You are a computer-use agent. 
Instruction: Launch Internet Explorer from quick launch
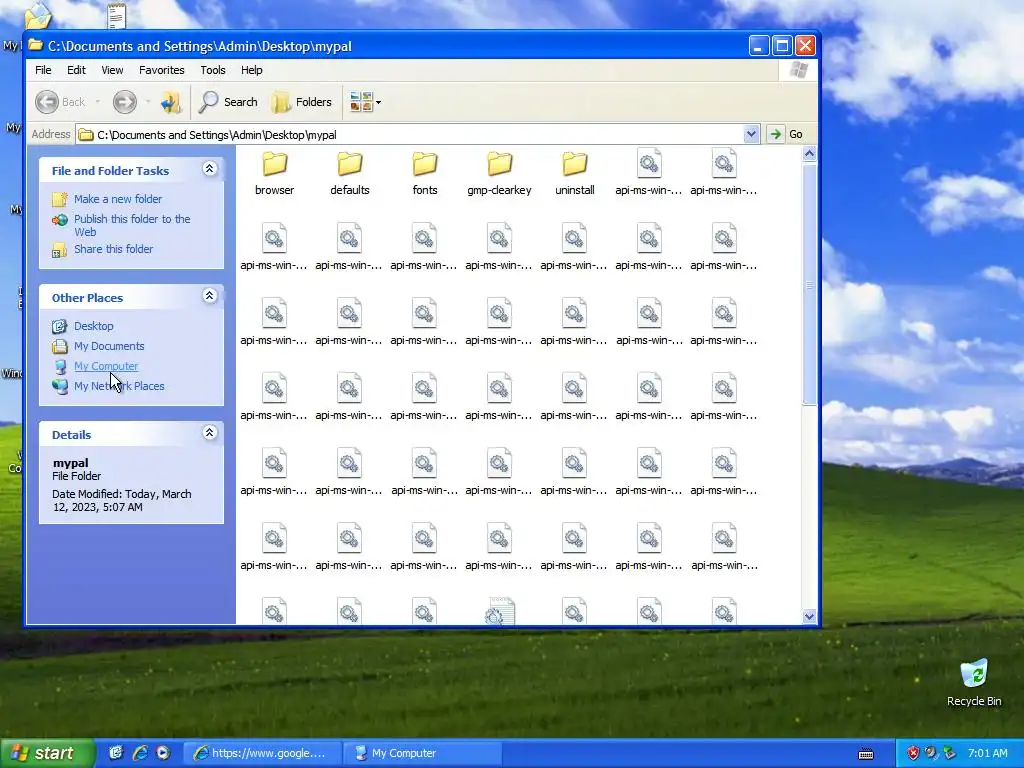pyautogui.click(x=140, y=753)
